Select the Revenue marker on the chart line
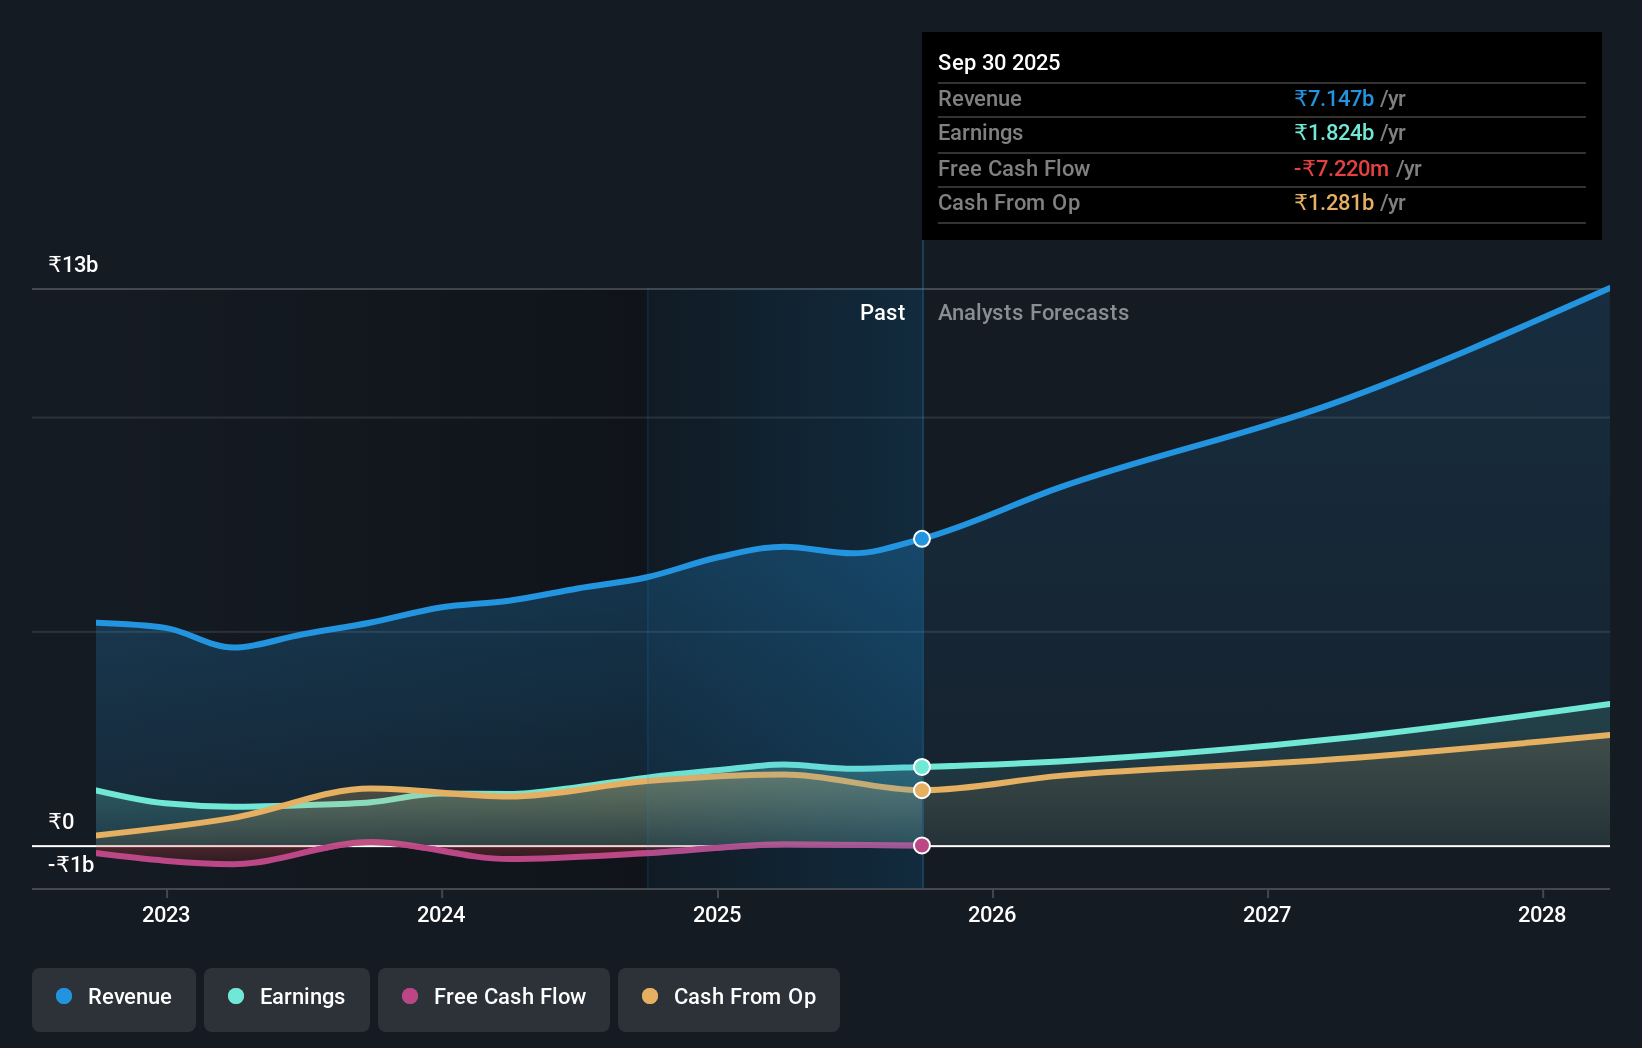This screenshot has width=1642, height=1048. 921,538
